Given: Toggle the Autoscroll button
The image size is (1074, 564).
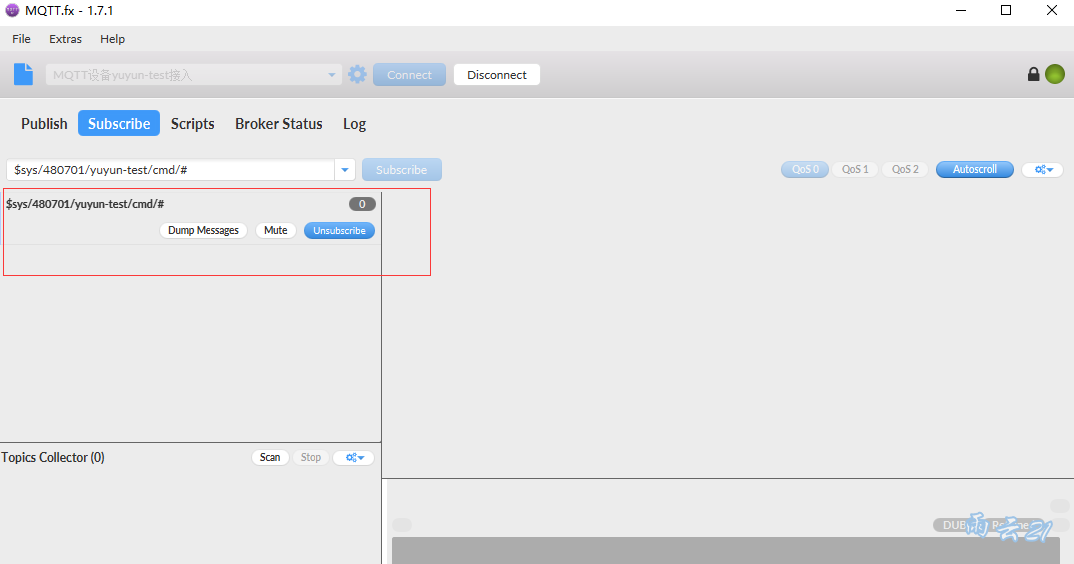Looking at the screenshot, I should [x=975, y=169].
